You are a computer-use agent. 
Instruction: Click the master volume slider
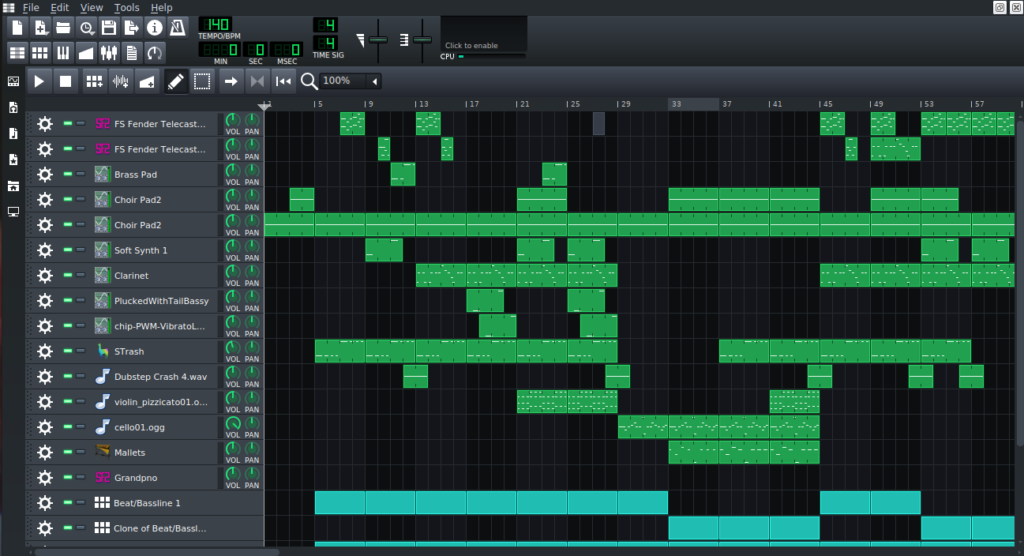coord(378,40)
